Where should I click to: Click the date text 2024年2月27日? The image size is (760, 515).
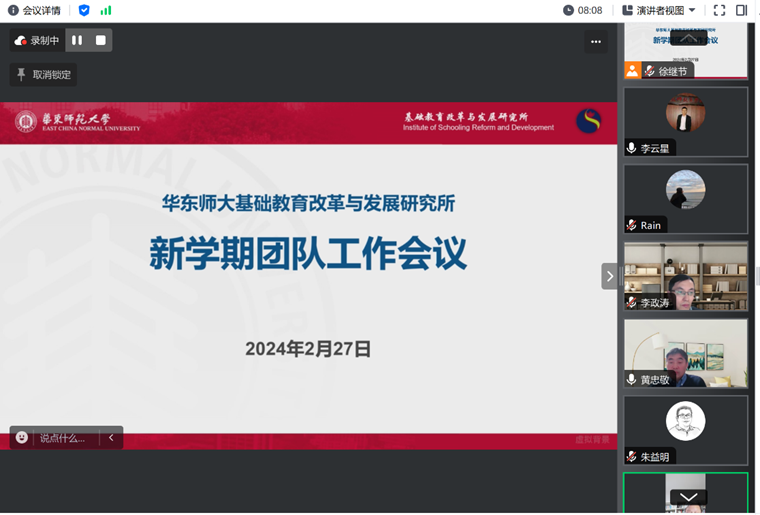(308, 349)
